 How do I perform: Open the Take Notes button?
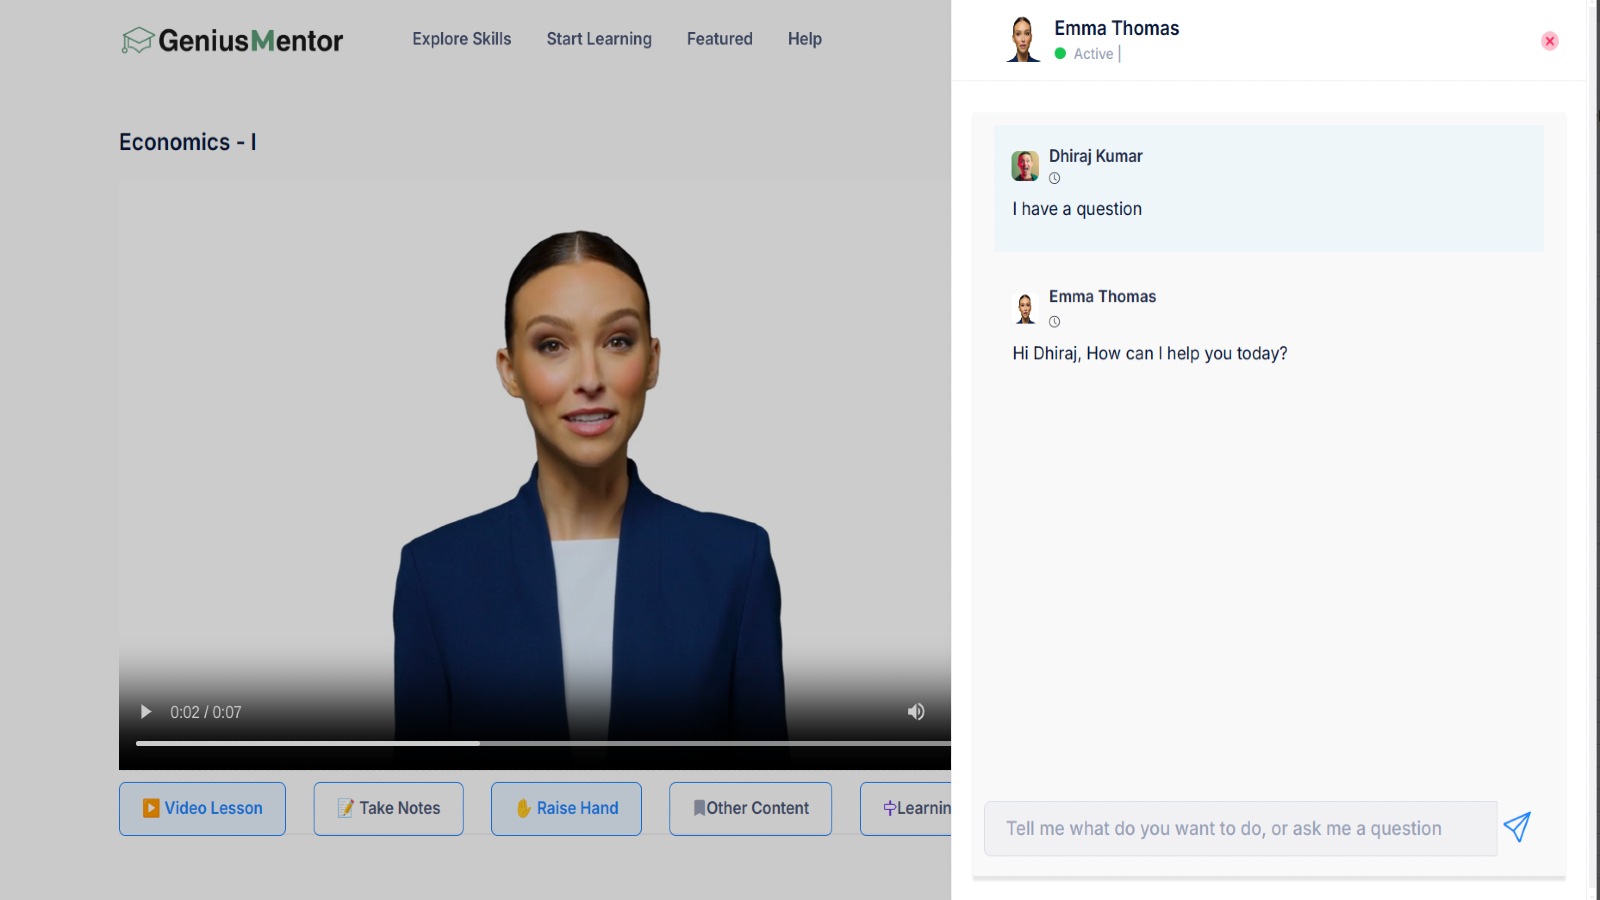point(388,808)
